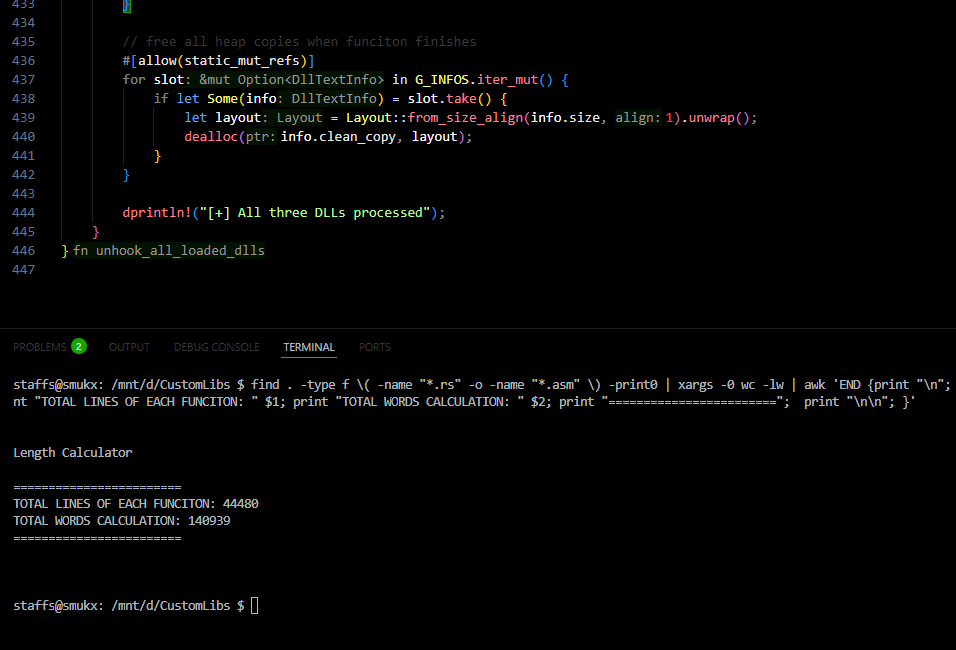Select the TERMINAL tab
The image size is (956, 650).
[309, 347]
